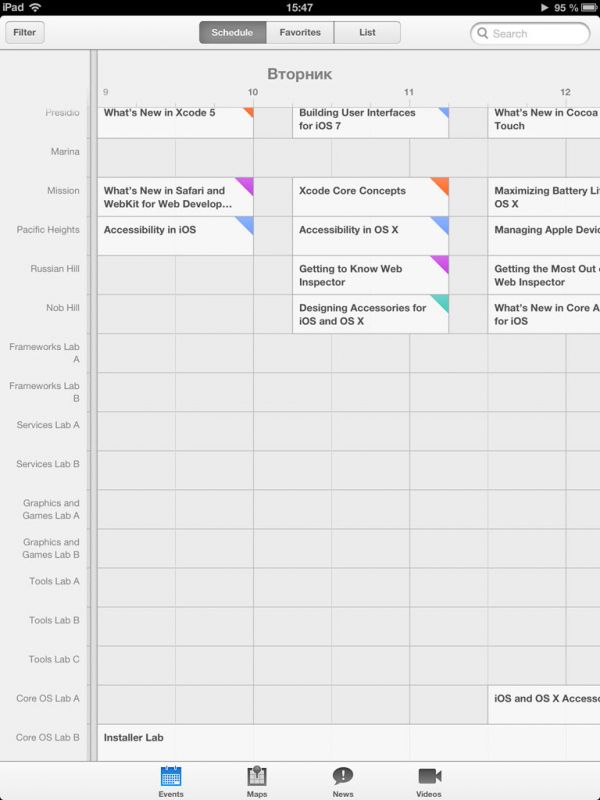This screenshot has height=800, width=600.
Task: Tap the 11 o'clock time marker
Action: 409,92
